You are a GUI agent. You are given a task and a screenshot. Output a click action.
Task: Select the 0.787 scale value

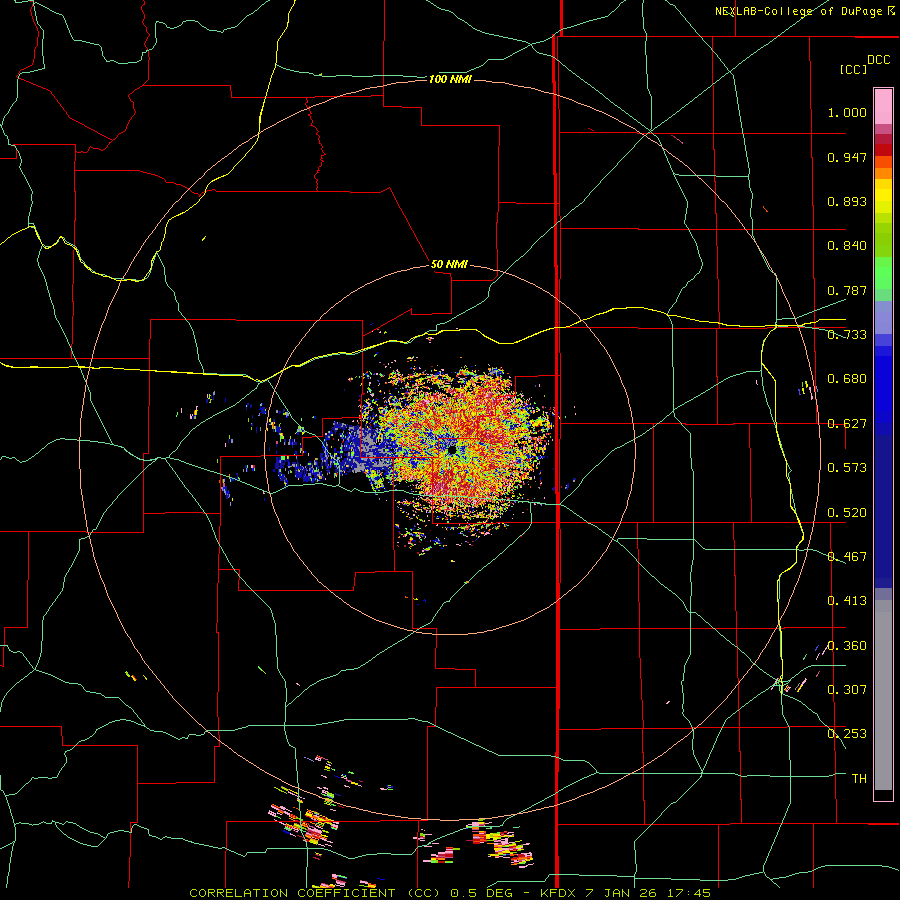[x=847, y=290]
